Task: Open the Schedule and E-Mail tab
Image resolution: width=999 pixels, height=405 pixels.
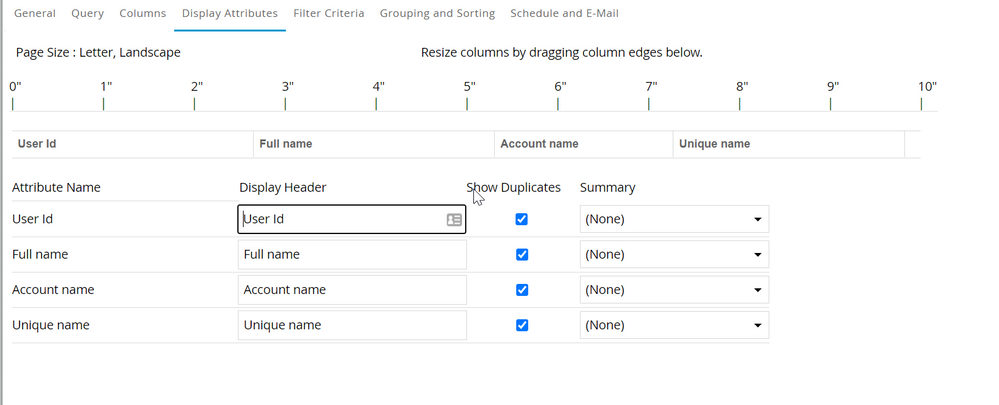Action: (564, 14)
